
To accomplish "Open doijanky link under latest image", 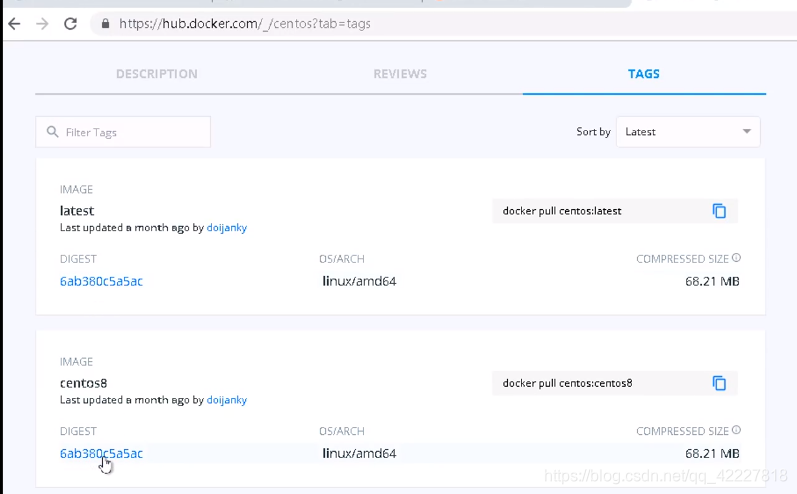I will click(227, 228).
